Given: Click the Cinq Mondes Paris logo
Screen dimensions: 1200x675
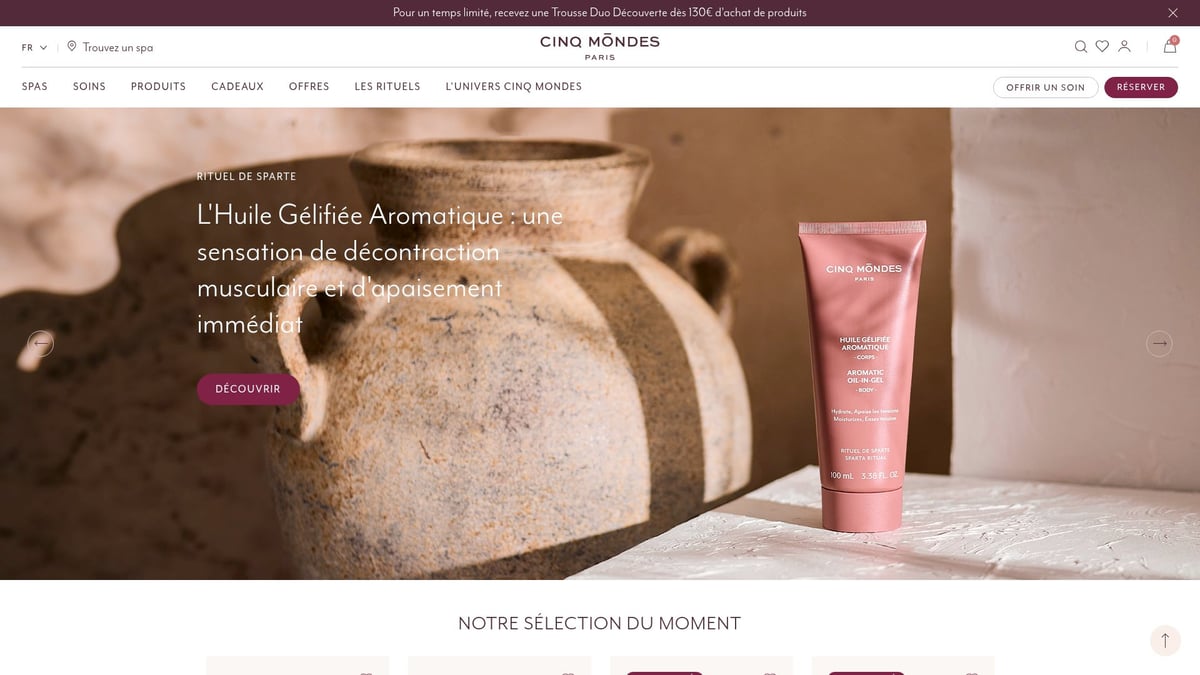Looking at the screenshot, I should (600, 47).
